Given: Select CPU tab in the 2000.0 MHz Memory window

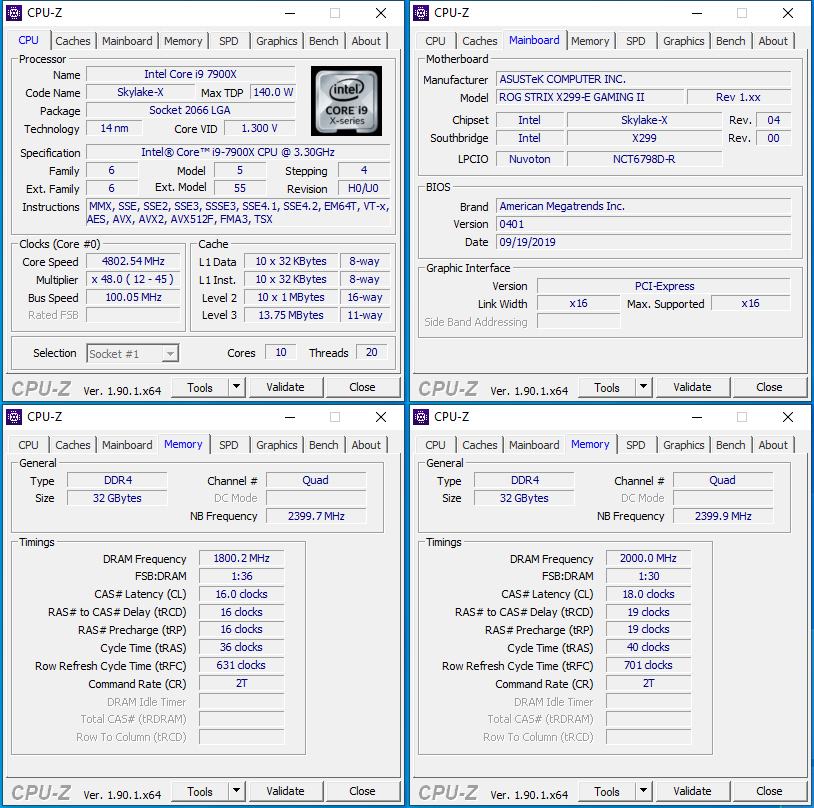Looking at the screenshot, I should click(x=435, y=445).
